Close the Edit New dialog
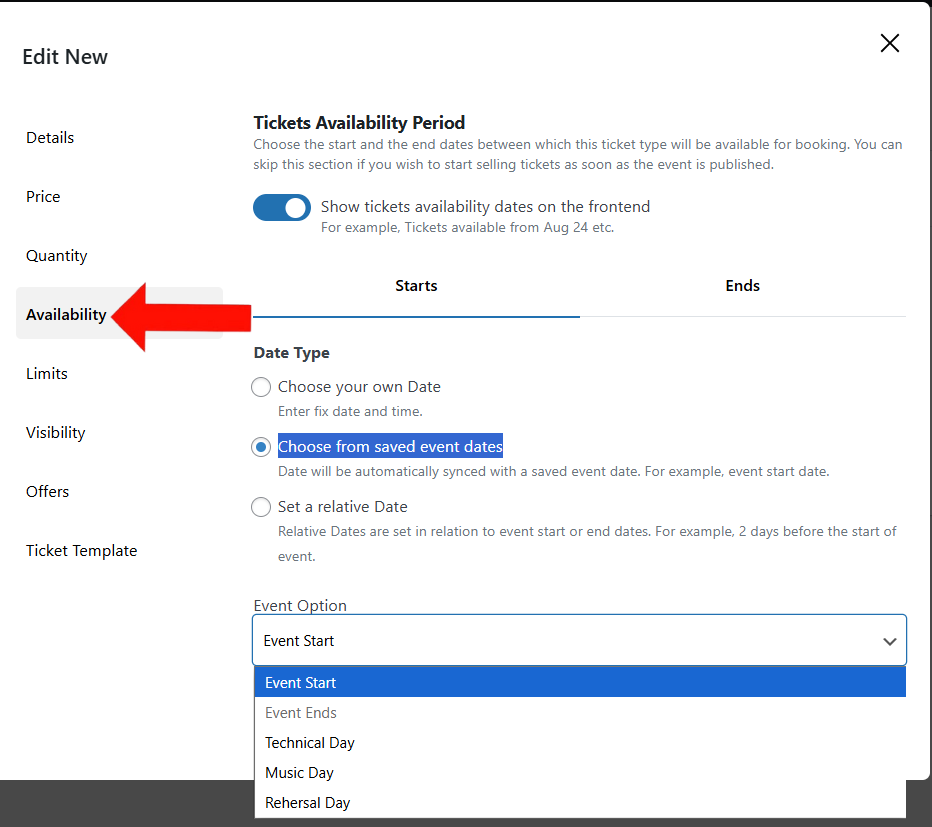This screenshot has width=932, height=827. 889,43
